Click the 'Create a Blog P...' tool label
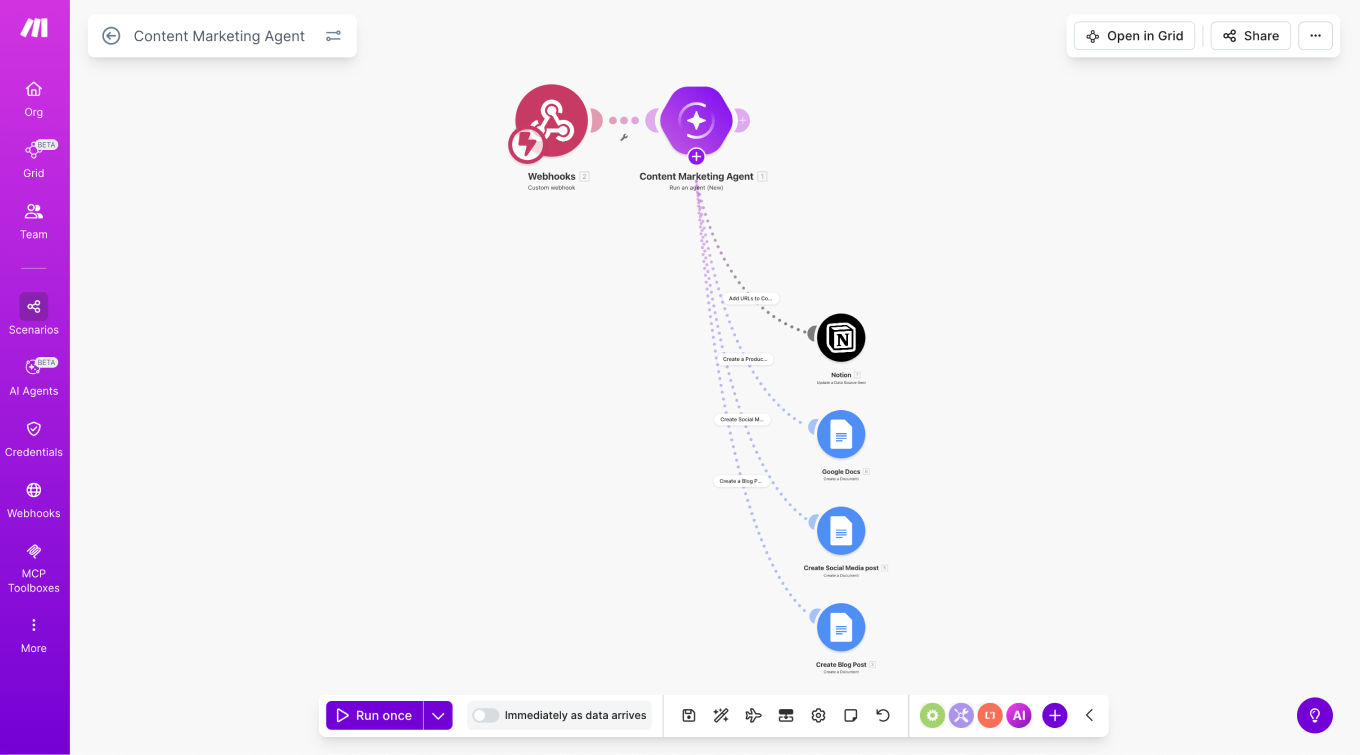The height and width of the screenshot is (755, 1360). click(741, 481)
